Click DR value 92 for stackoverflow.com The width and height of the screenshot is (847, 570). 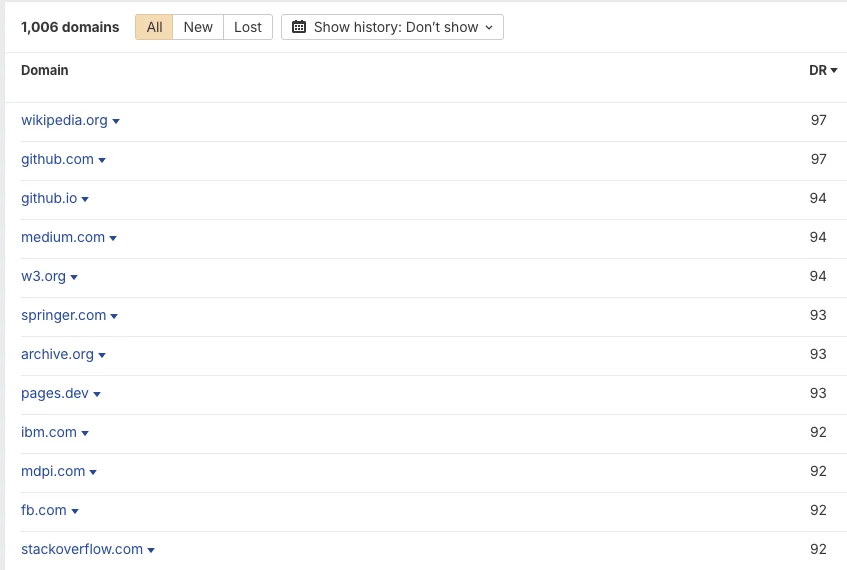818,549
